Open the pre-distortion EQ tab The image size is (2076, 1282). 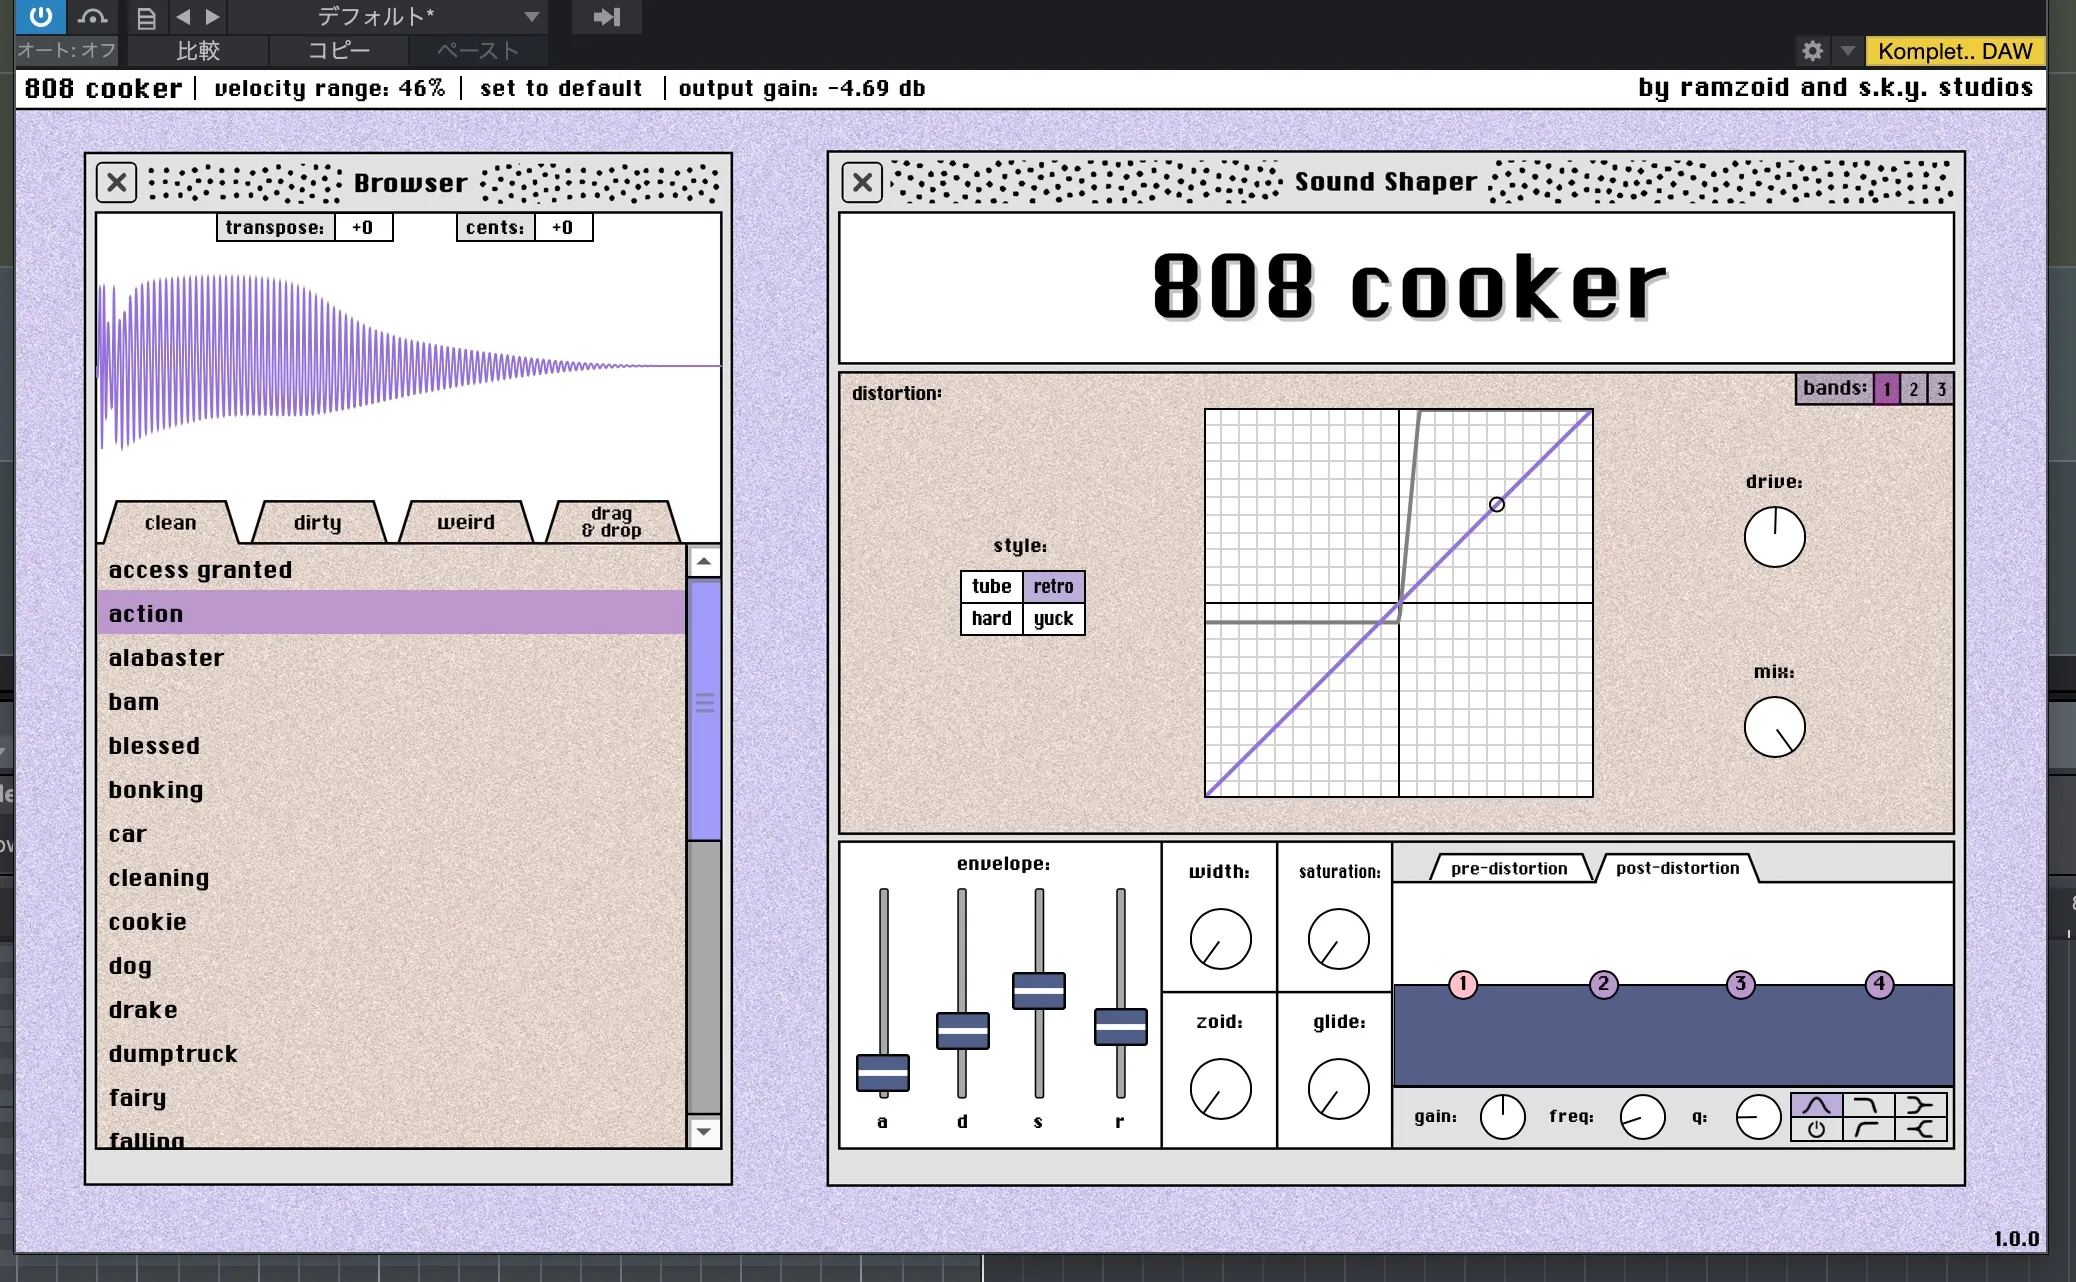pos(1508,868)
